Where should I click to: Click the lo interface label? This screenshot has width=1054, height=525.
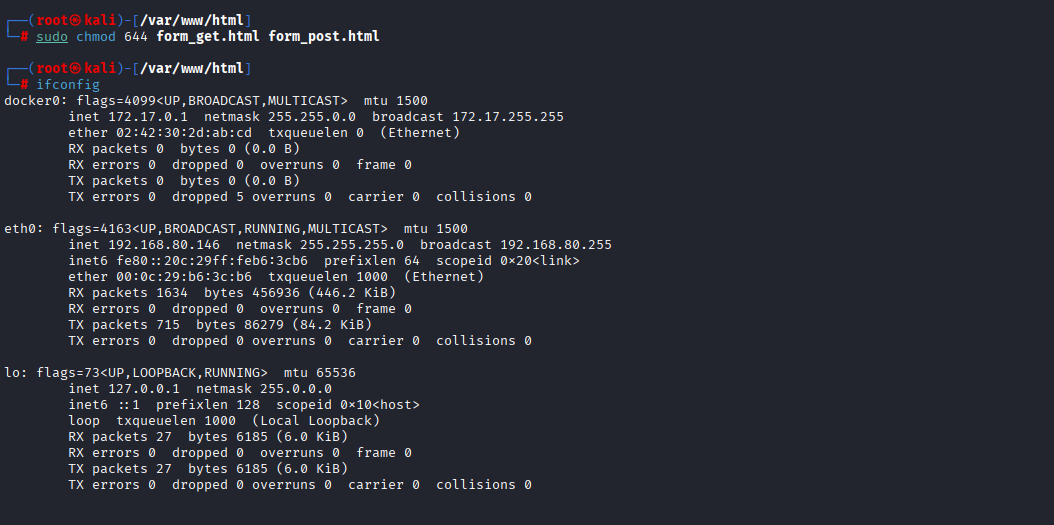pos(12,373)
